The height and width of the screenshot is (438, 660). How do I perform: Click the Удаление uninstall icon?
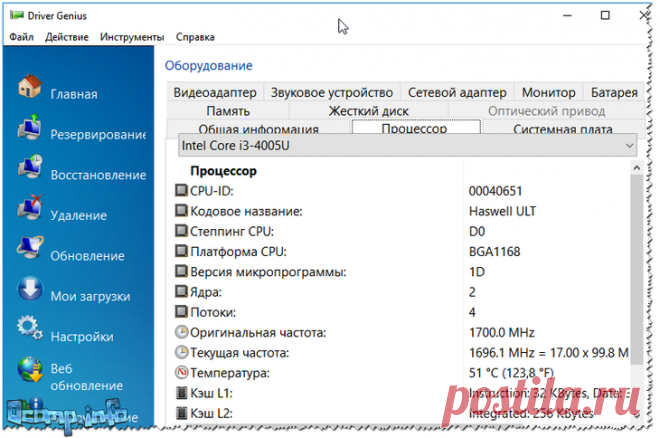point(28,211)
